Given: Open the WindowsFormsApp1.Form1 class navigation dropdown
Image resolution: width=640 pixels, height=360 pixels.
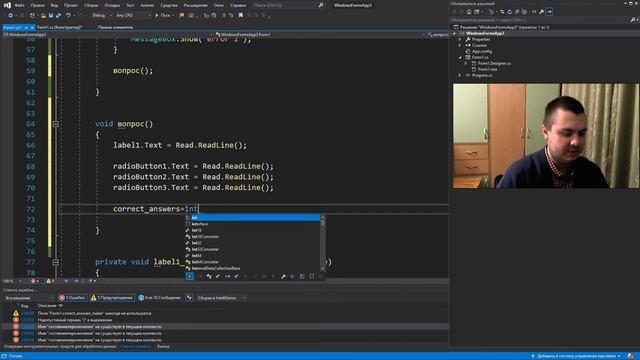Looking at the screenshot, I should coord(320,35).
